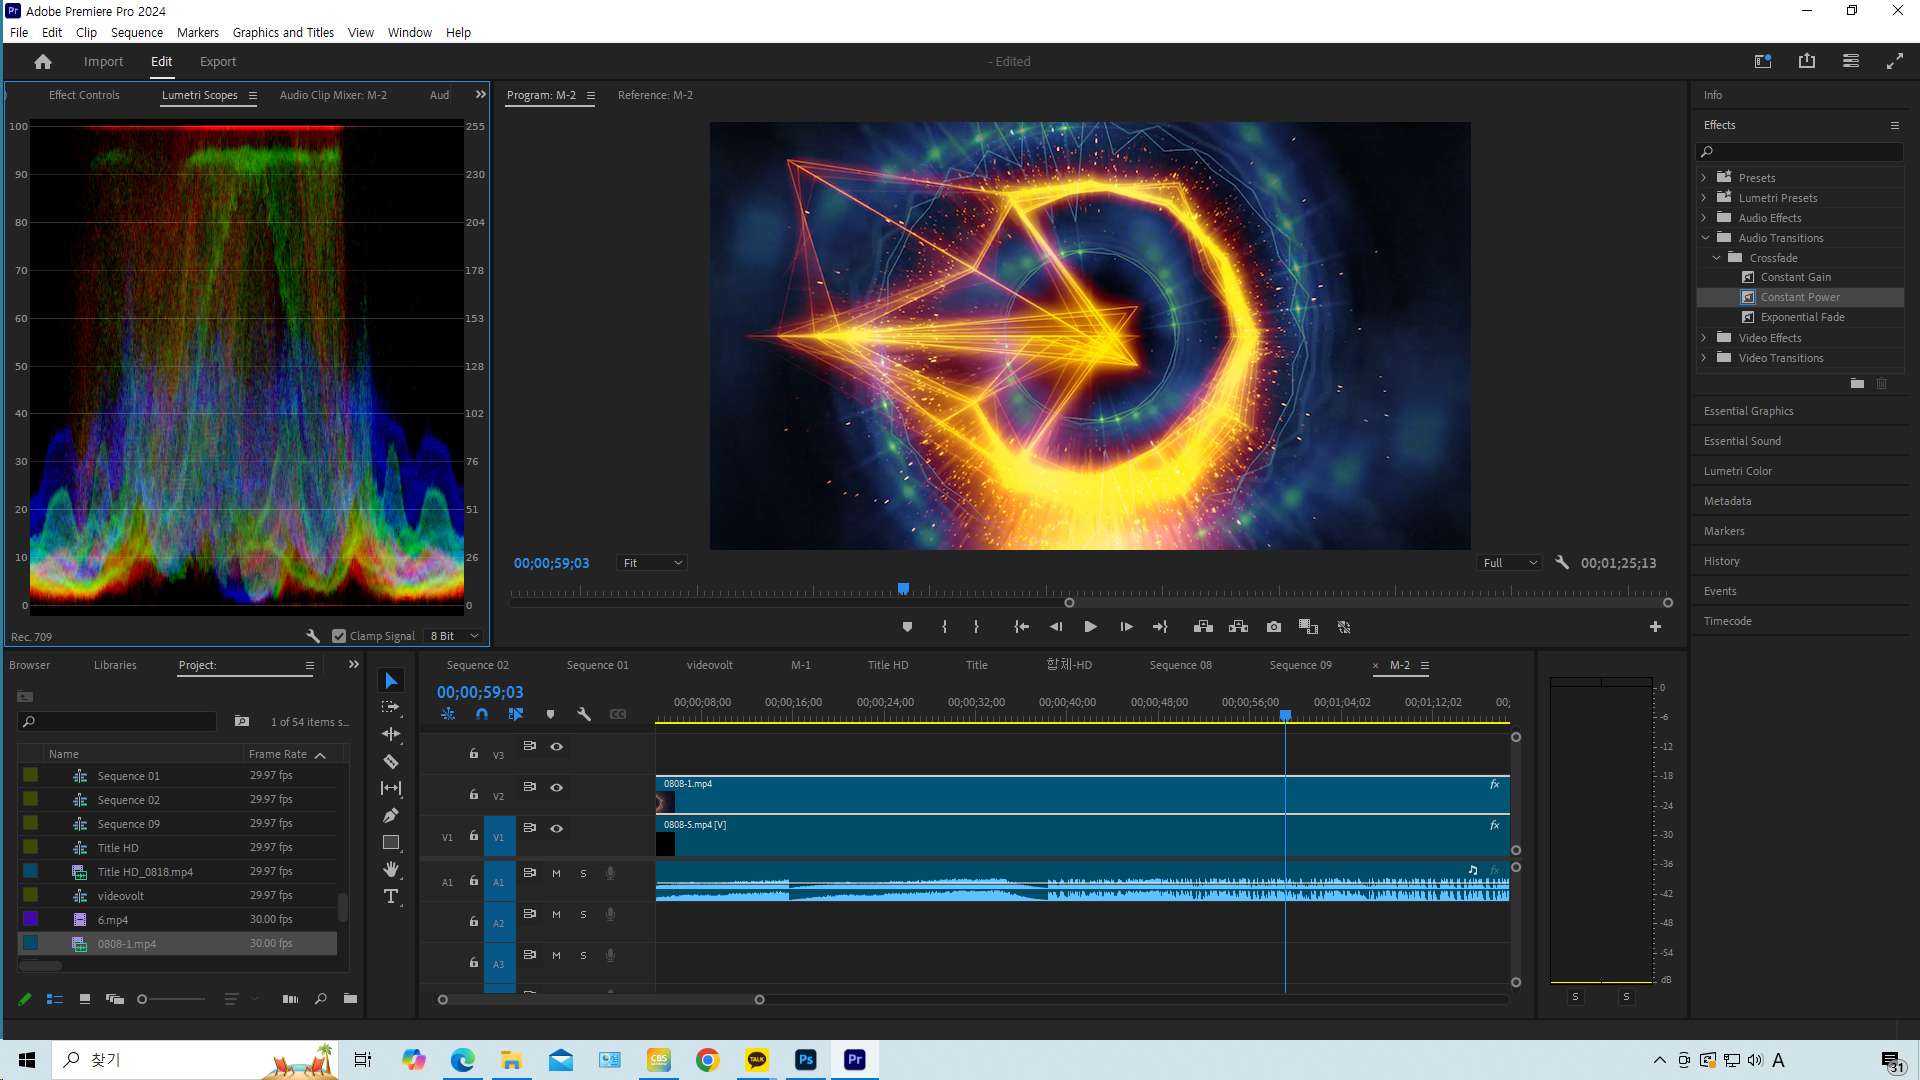Click the Effects panel search field
Image resolution: width=1920 pixels, height=1080 pixels.
tap(1805, 152)
